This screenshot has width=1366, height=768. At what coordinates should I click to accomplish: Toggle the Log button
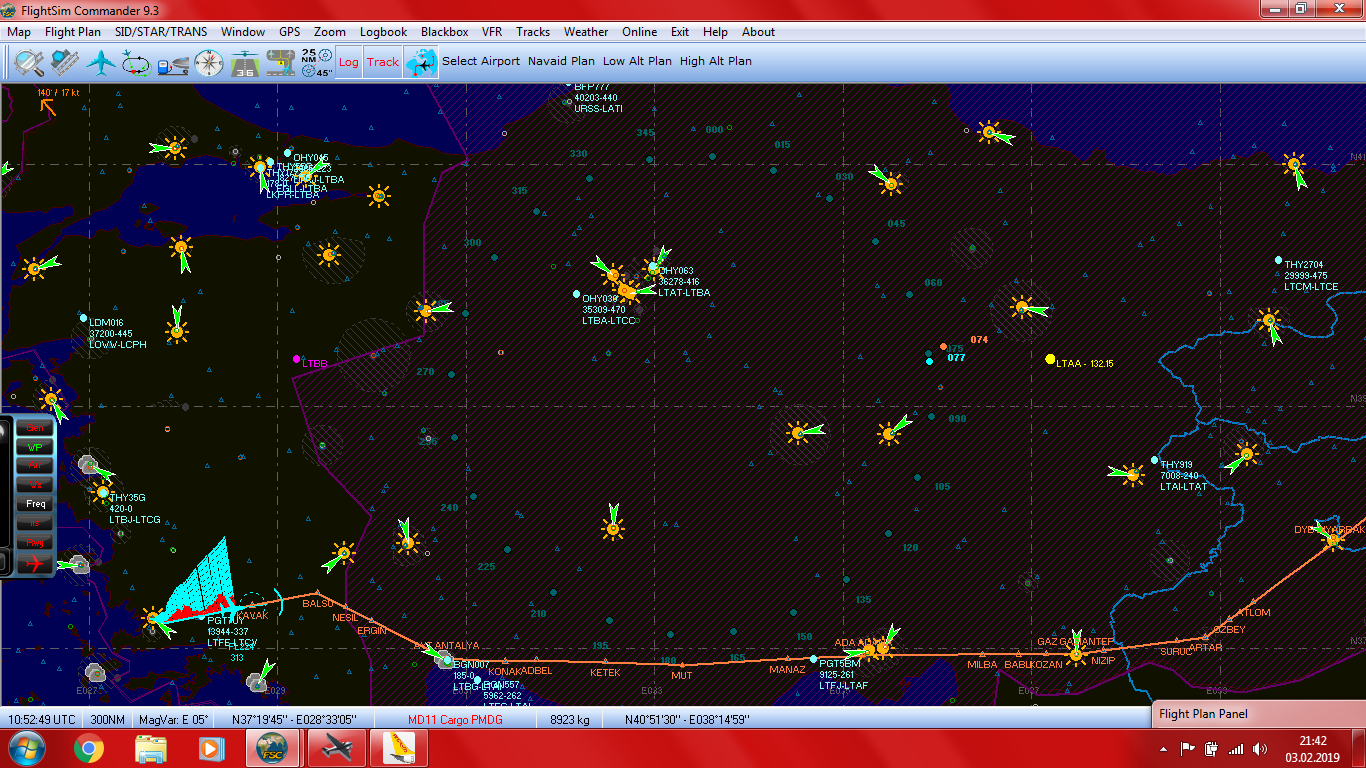[348, 62]
